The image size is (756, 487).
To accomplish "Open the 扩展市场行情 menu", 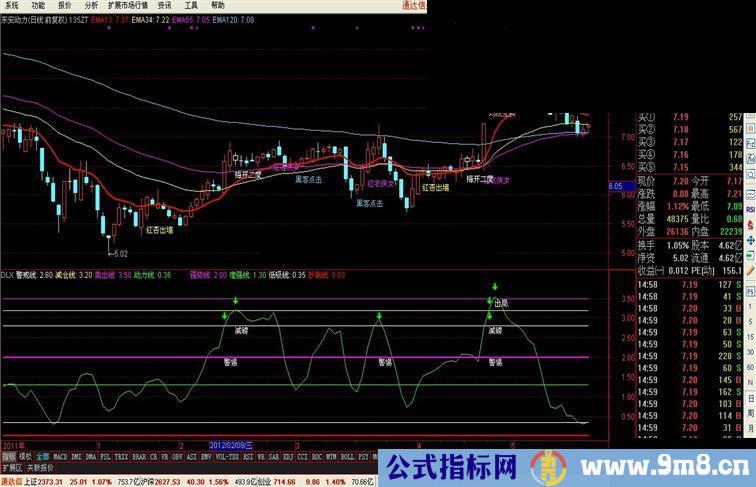I will click(x=128, y=5).
